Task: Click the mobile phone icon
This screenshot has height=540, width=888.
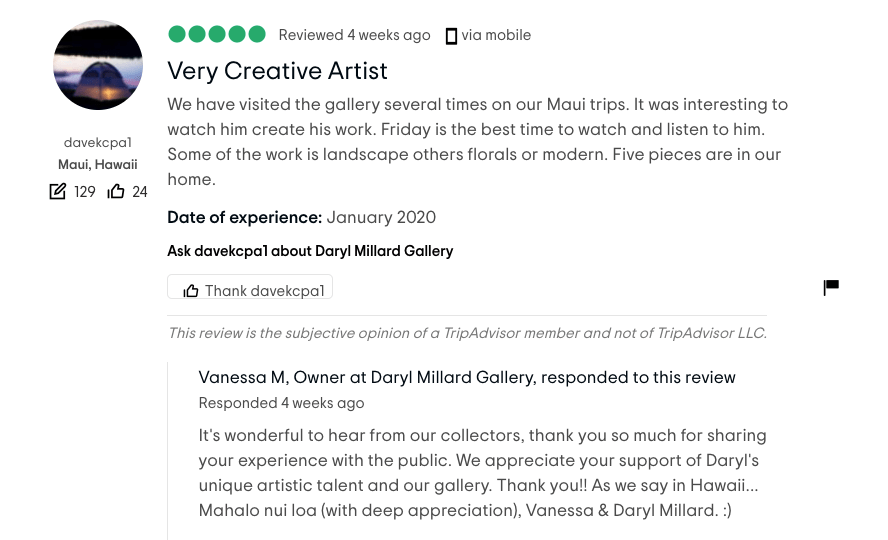Action: 451,36
